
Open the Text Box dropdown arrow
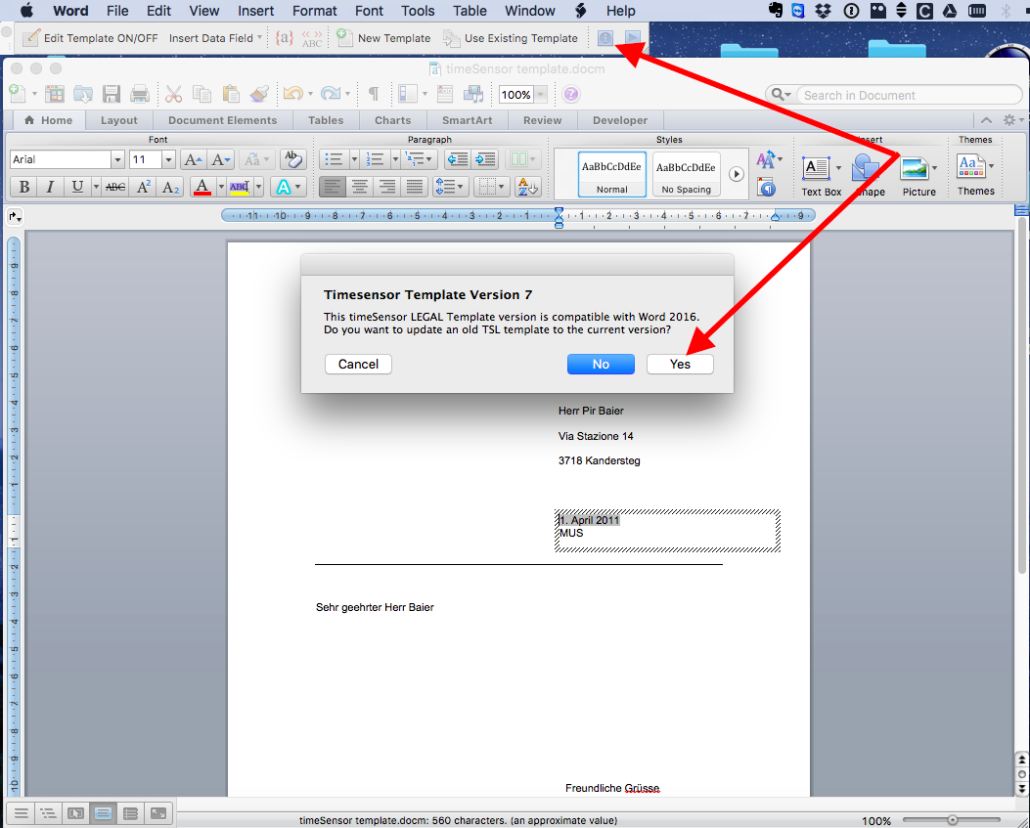838,168
